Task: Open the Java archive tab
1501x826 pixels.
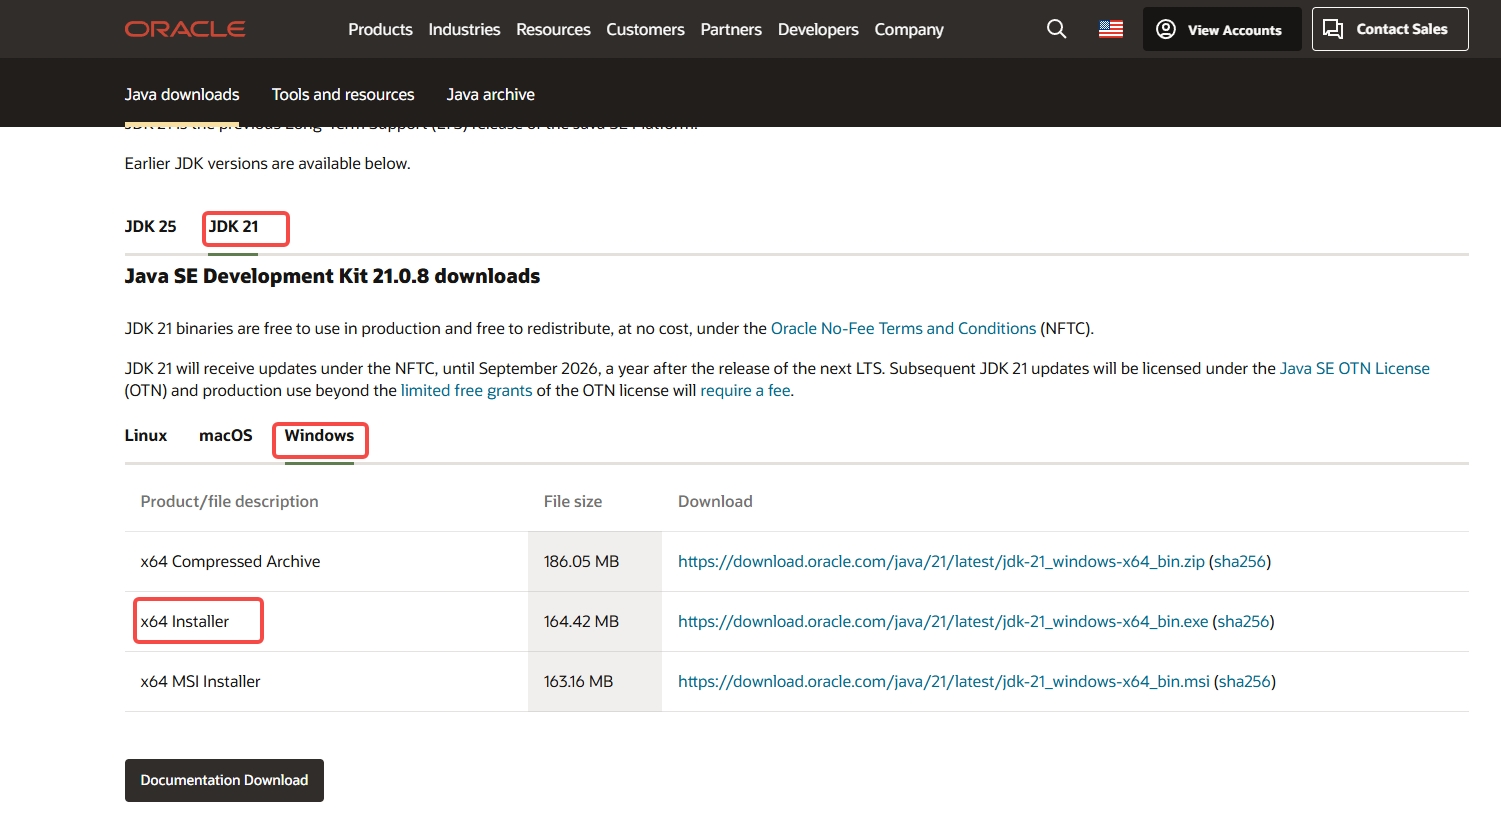Action: [490, 94]
